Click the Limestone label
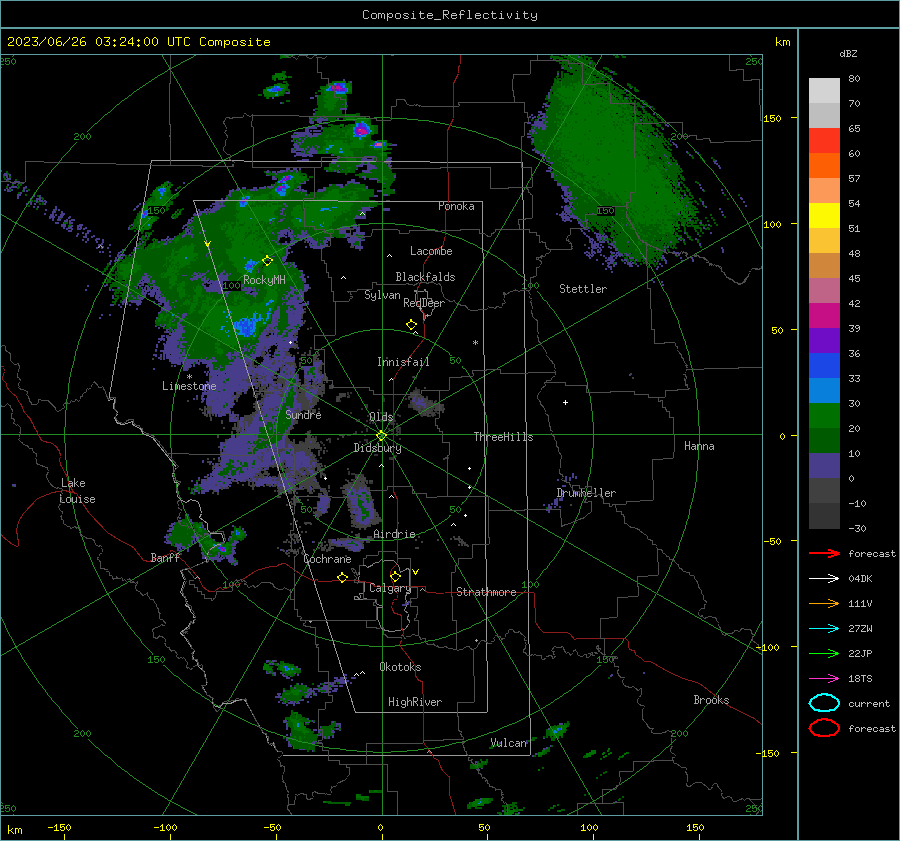900x841 pixels. (189, 386)
